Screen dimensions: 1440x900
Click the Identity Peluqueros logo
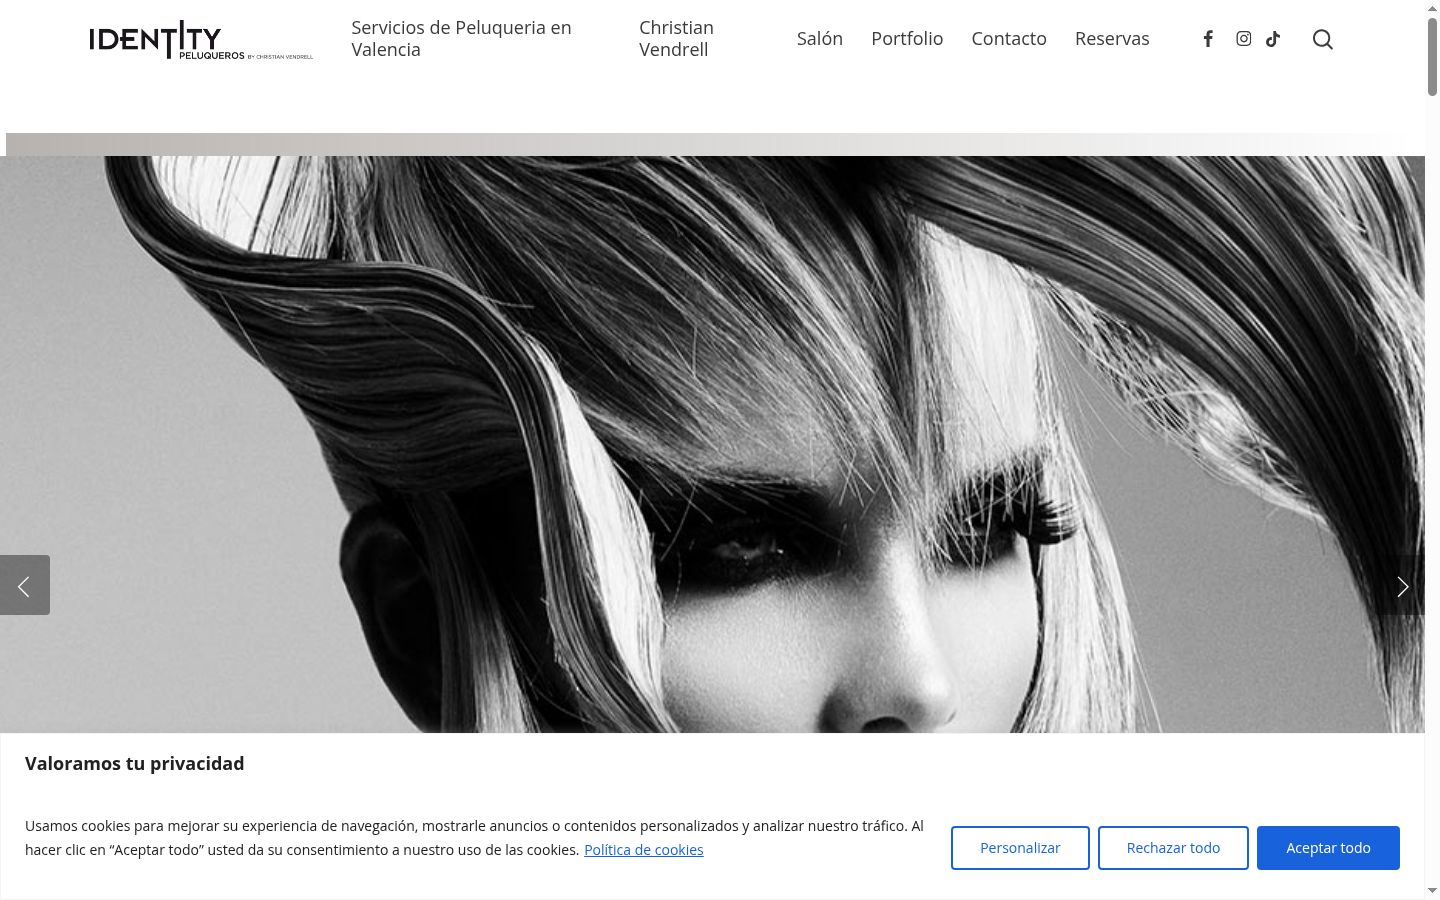tap(201, 40)
